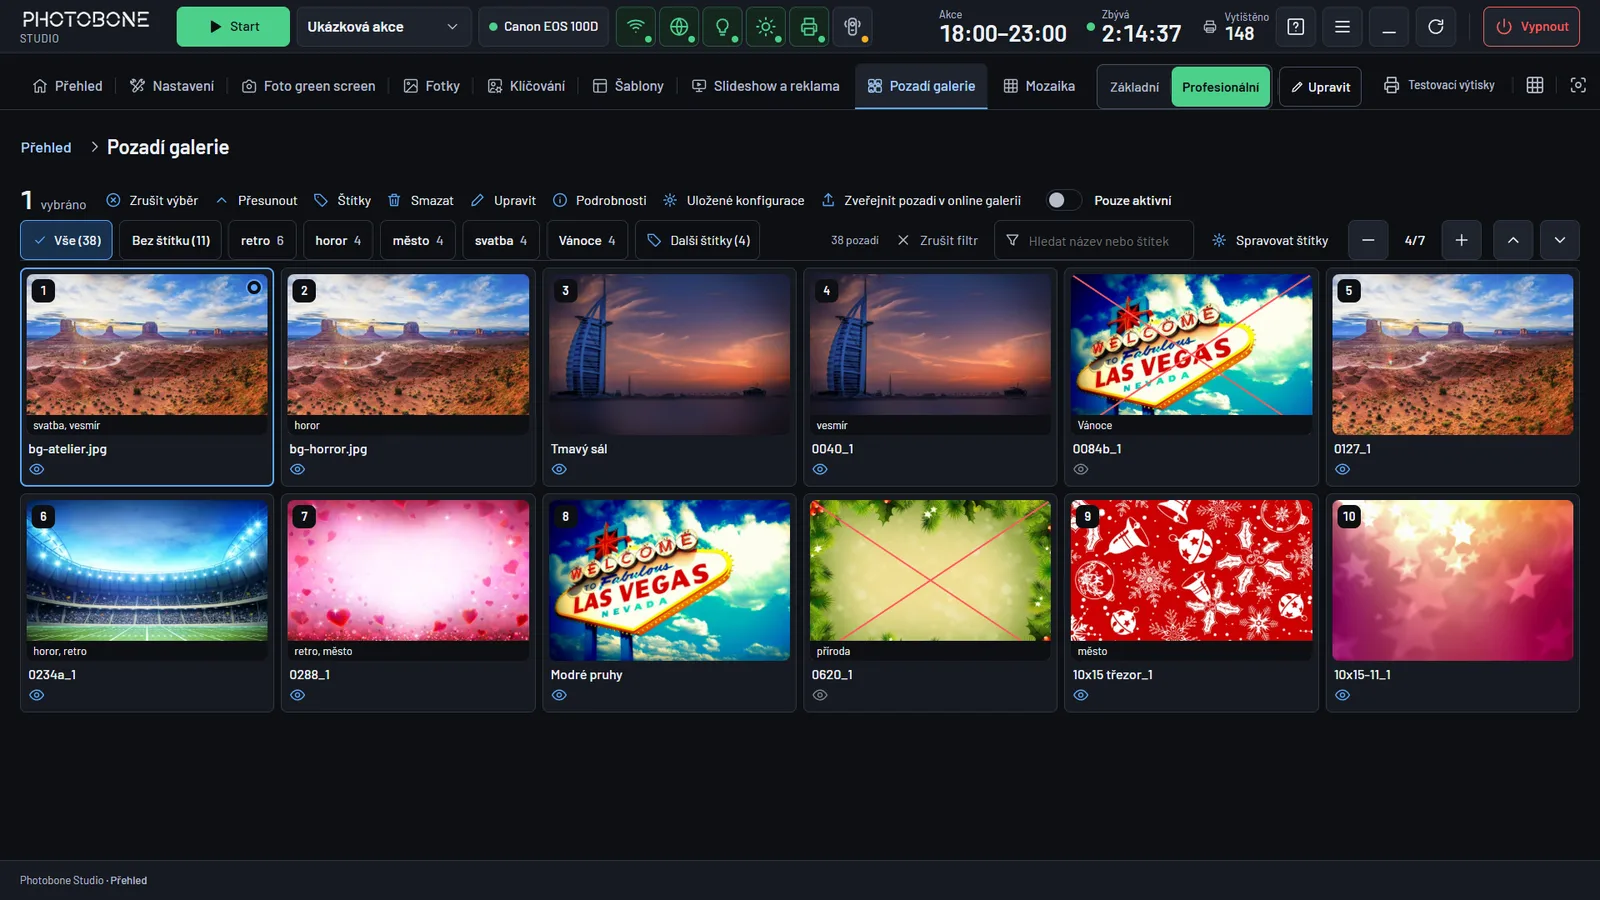
Task: Switch to the Mozaika tab
Action: (x=1039, y=86)
